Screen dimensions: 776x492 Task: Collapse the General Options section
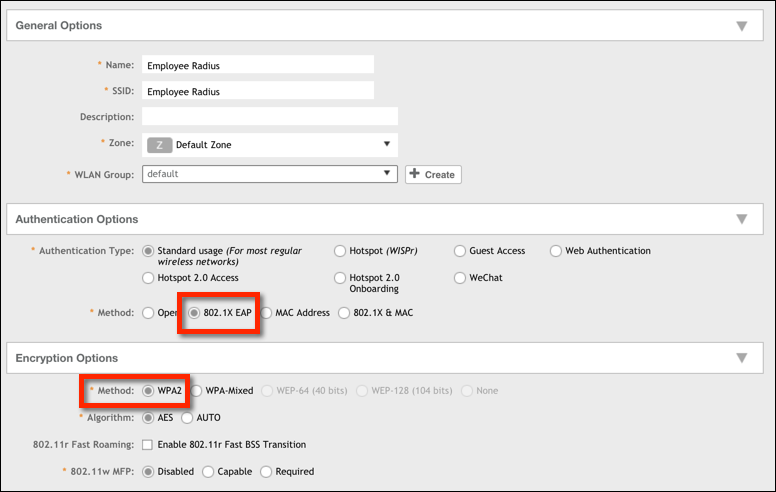(741, 25)
